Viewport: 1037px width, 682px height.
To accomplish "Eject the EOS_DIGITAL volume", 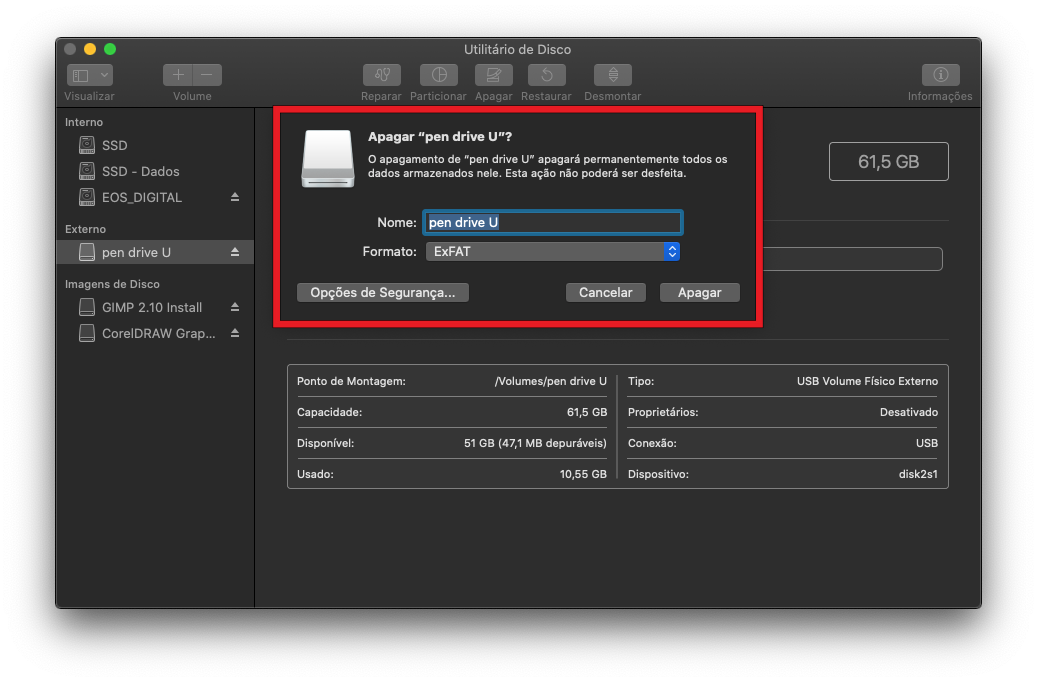I will tap(235, 197).
